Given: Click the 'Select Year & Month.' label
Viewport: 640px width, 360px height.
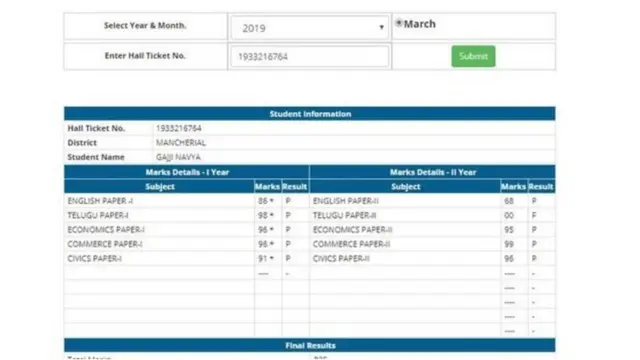Looking at the screenshot, I should [145, 25].
